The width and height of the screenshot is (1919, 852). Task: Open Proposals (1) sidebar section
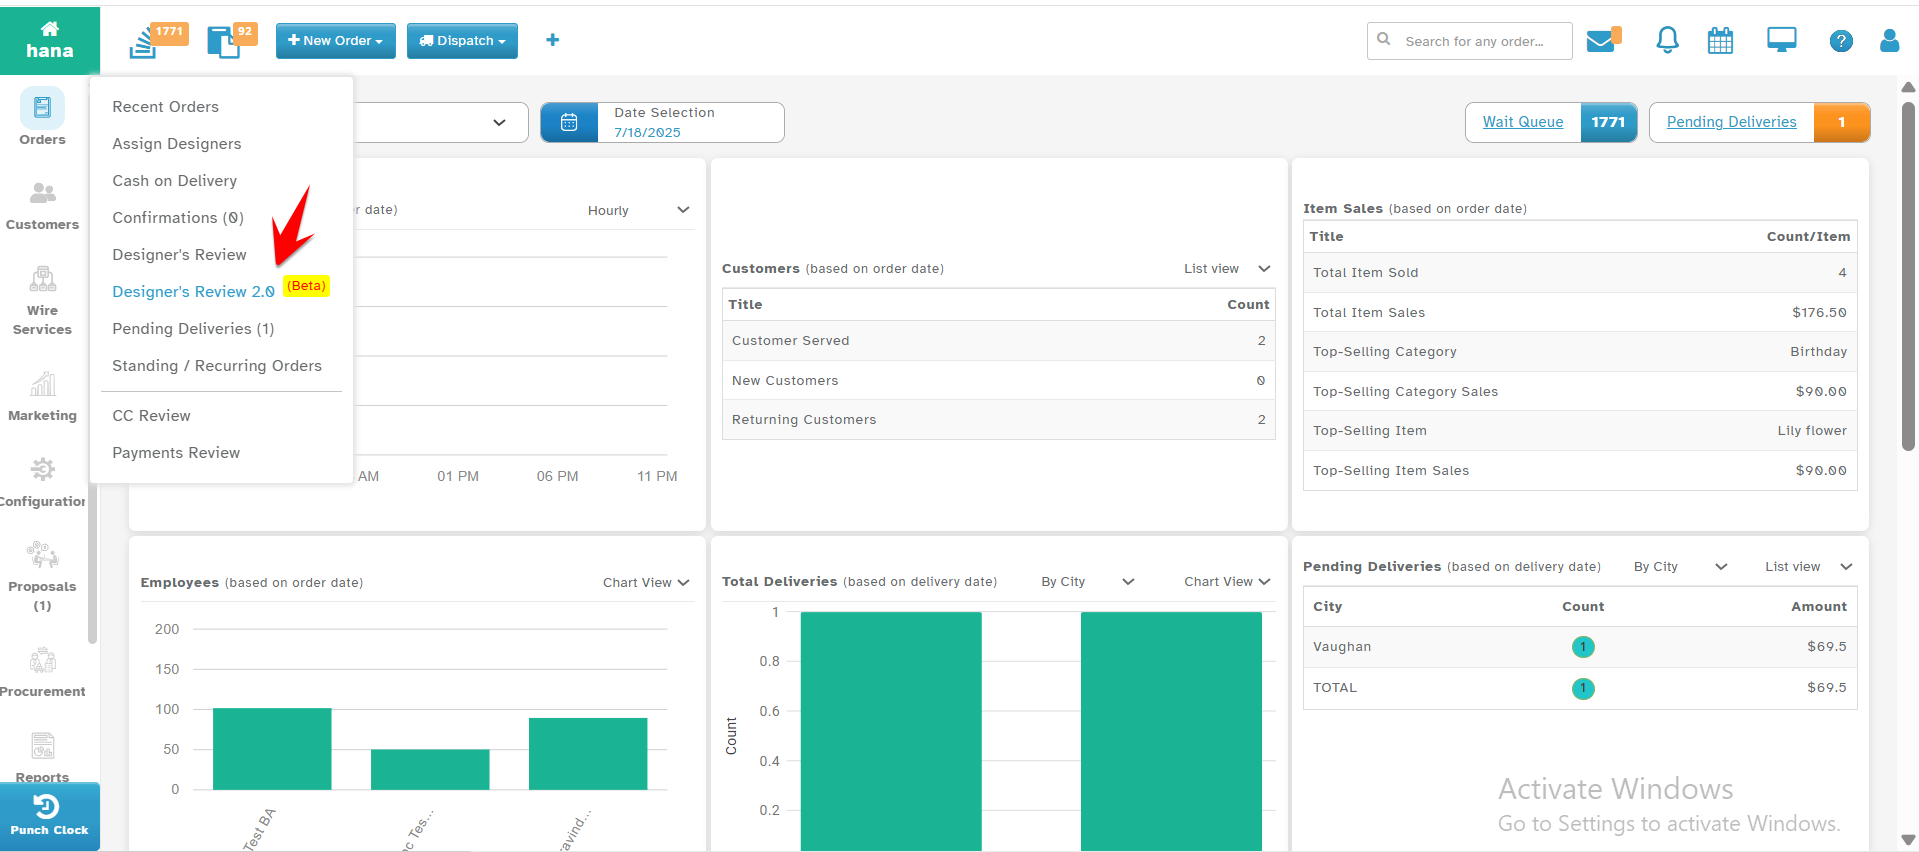(x=42, y=576)
